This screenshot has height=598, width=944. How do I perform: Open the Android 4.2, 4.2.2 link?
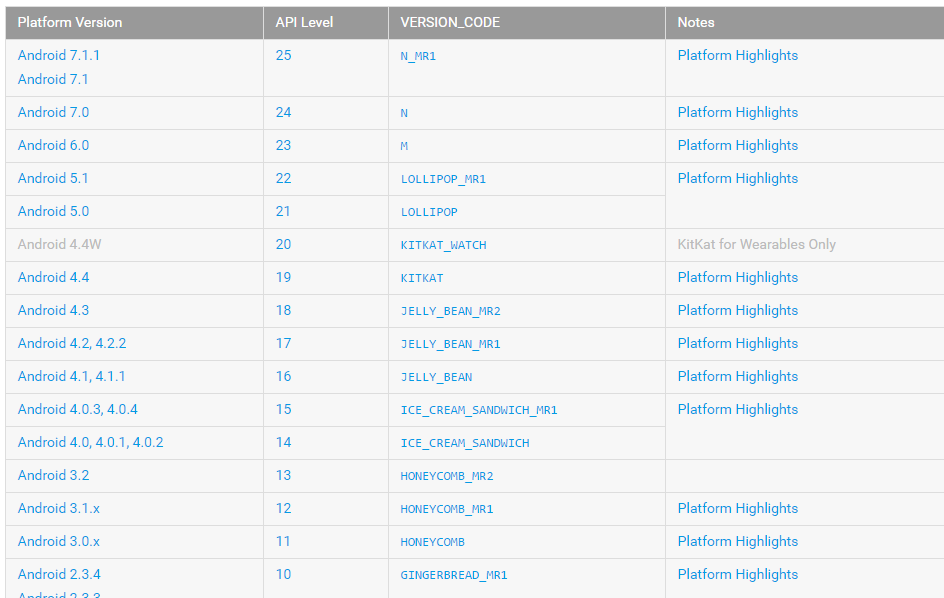[x=72, y=344]
